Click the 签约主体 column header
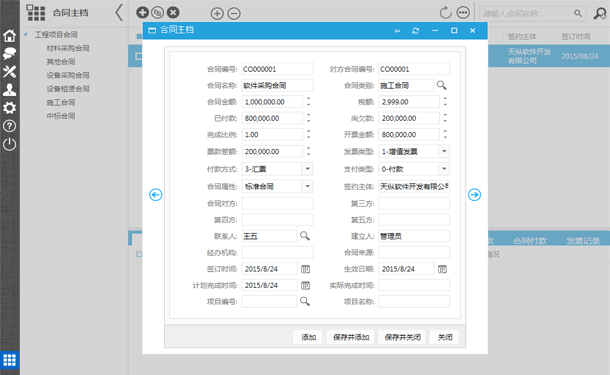 pos(522,37)
